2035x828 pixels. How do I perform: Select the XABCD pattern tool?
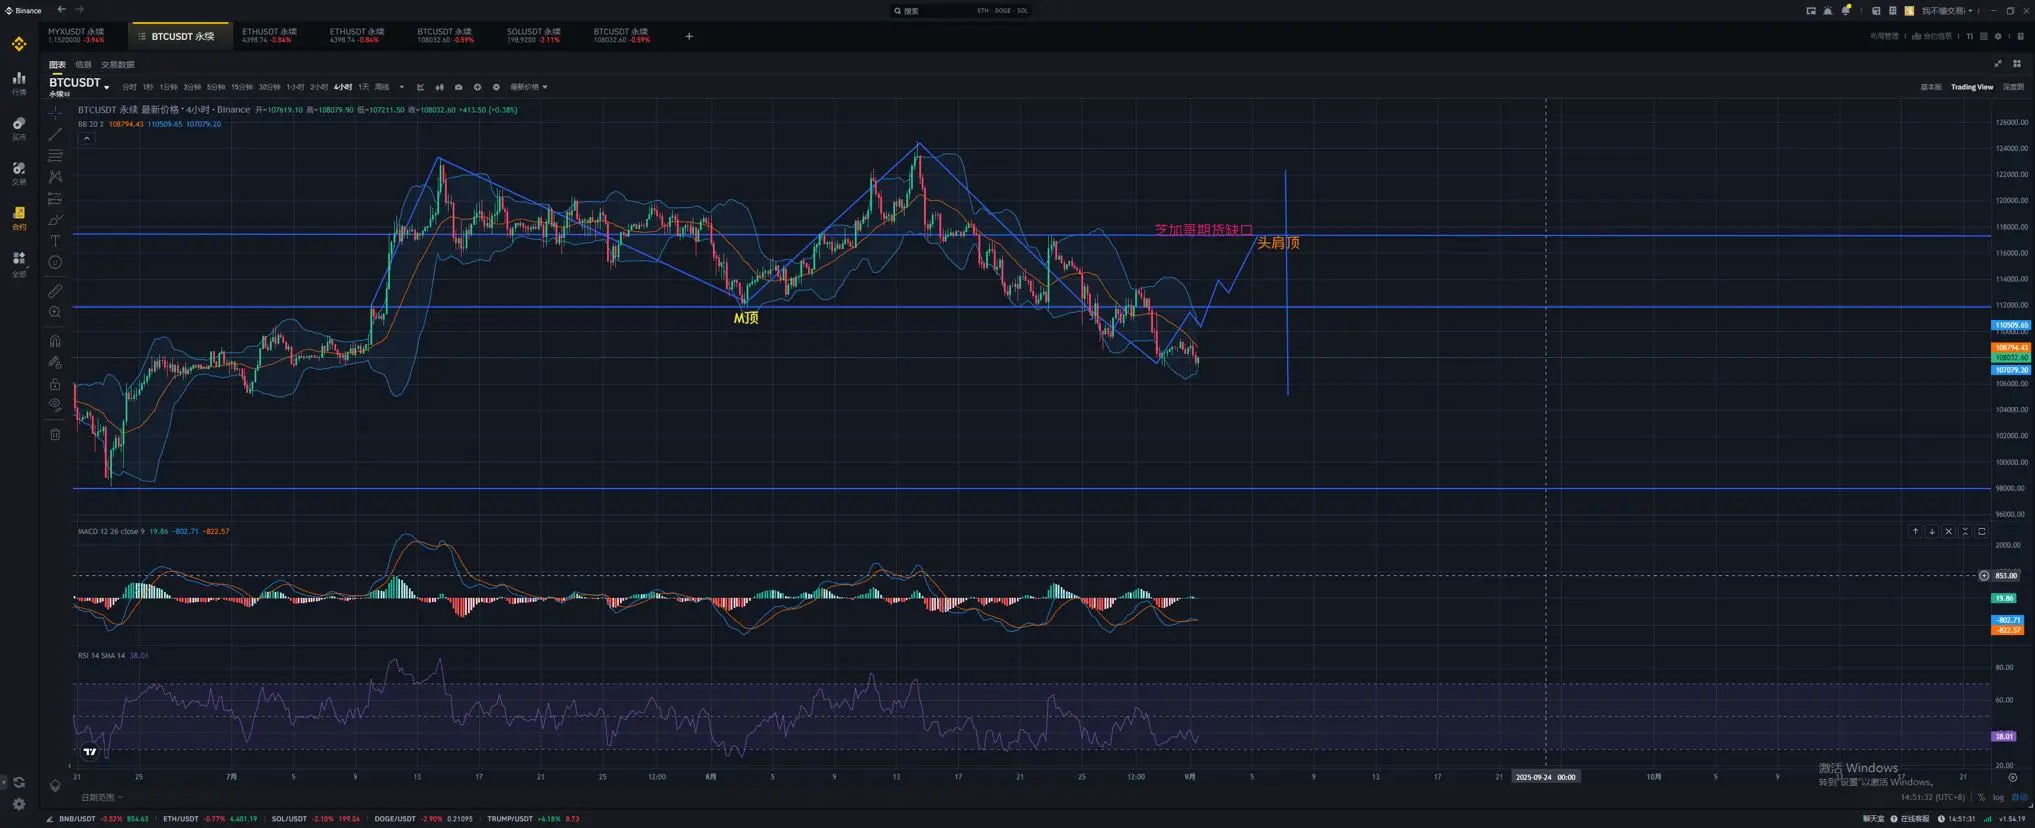click(55, 177)
